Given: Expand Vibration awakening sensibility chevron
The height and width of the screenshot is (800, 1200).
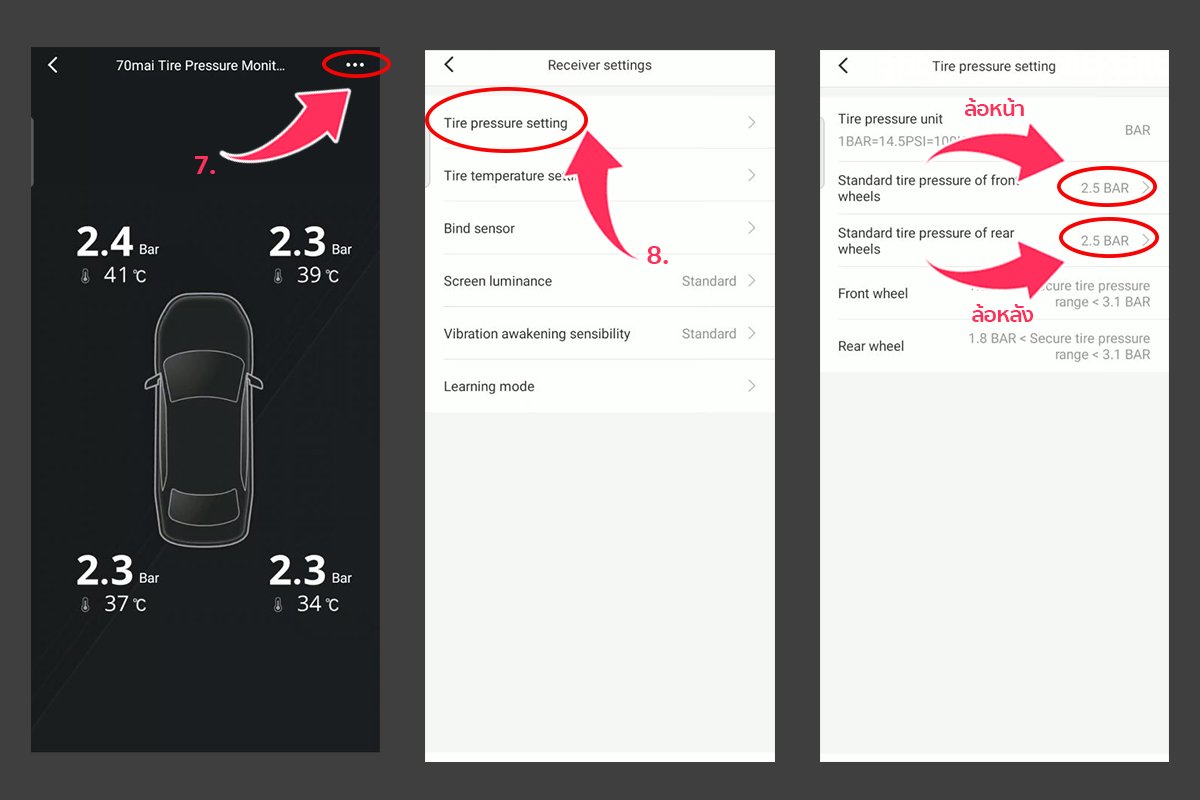Looking at the screenshot, I should [752, 333].
